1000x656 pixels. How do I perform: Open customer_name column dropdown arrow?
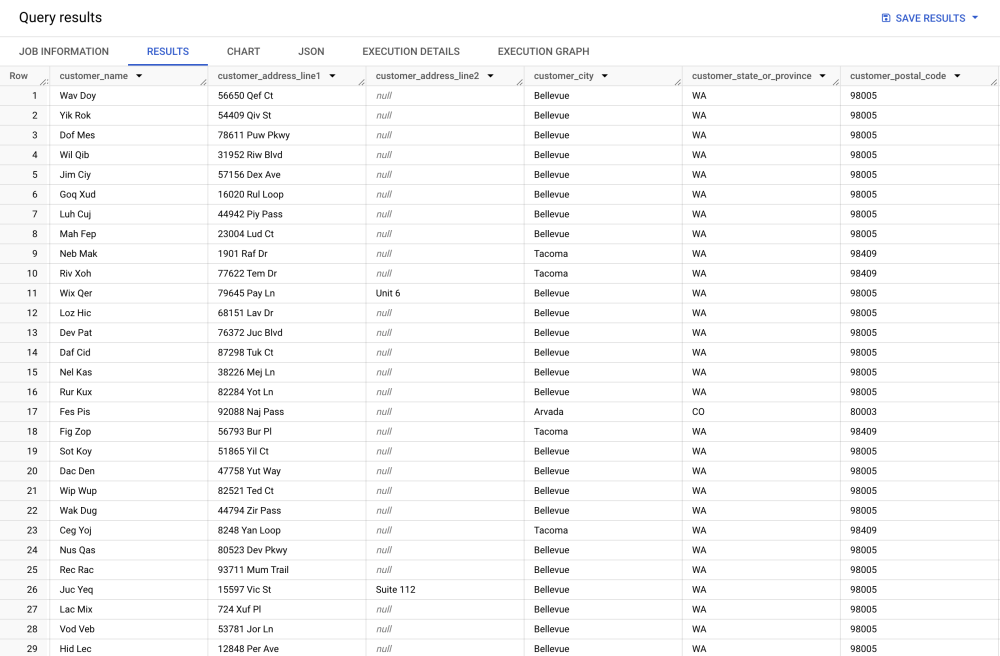tap(139, 76)
